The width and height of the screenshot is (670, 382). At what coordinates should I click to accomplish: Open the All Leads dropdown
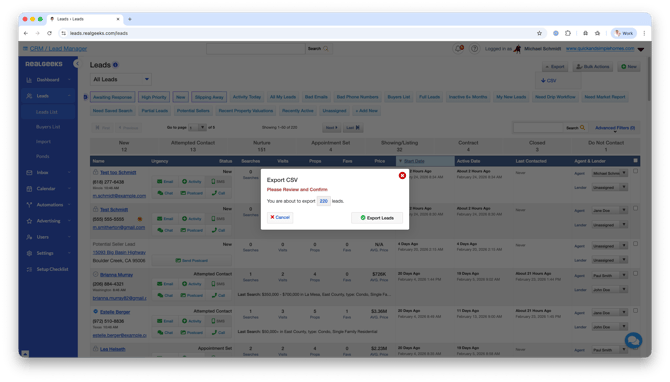(x=120, y=79)
